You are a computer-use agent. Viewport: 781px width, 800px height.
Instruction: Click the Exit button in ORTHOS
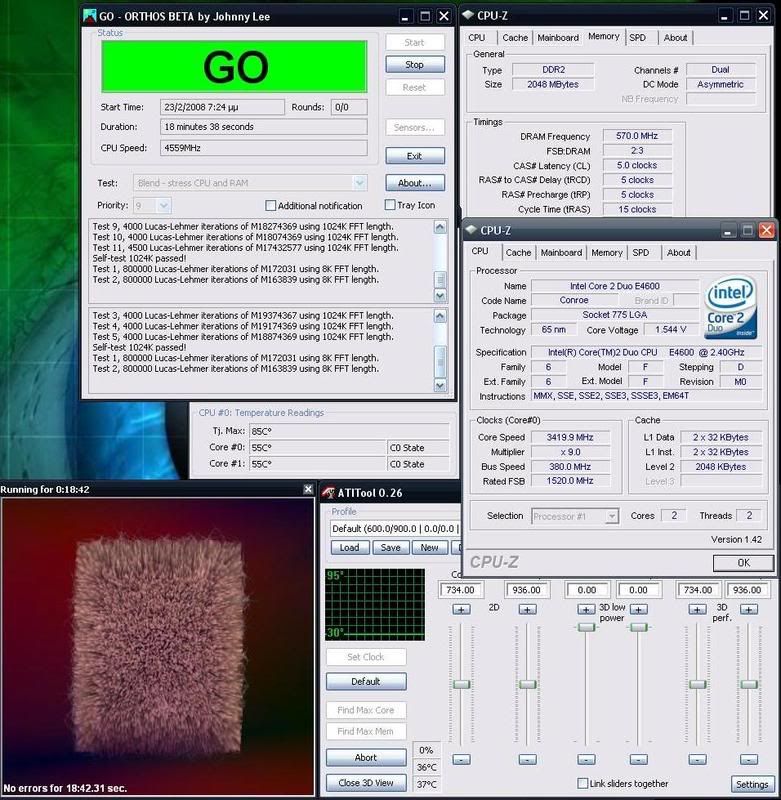(415, 156)
